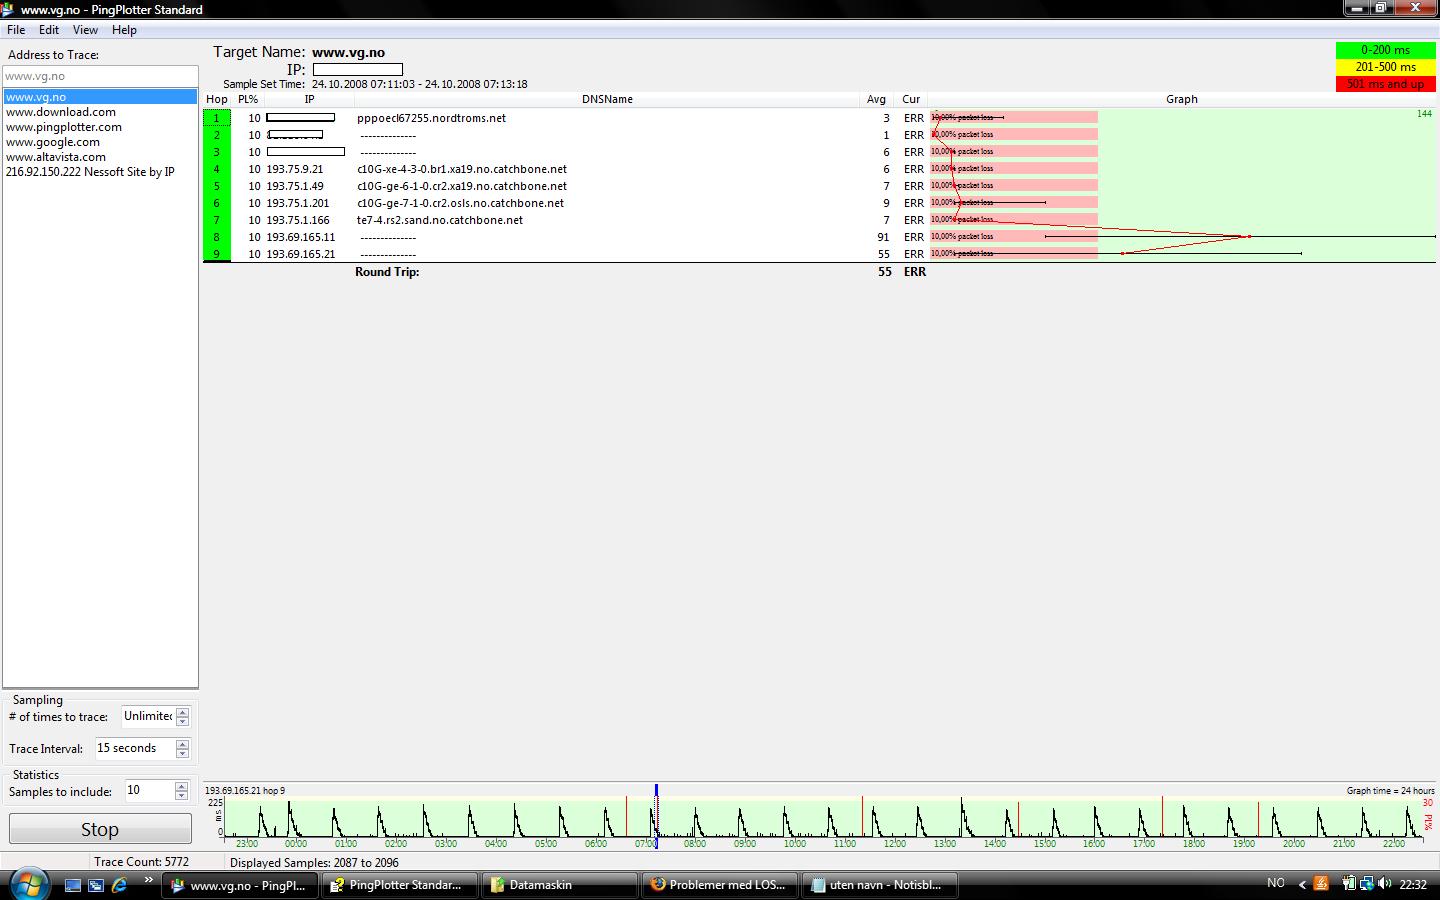Open the Edit menu
This screenshot has height=900, width=1440.
pos(48,30)
